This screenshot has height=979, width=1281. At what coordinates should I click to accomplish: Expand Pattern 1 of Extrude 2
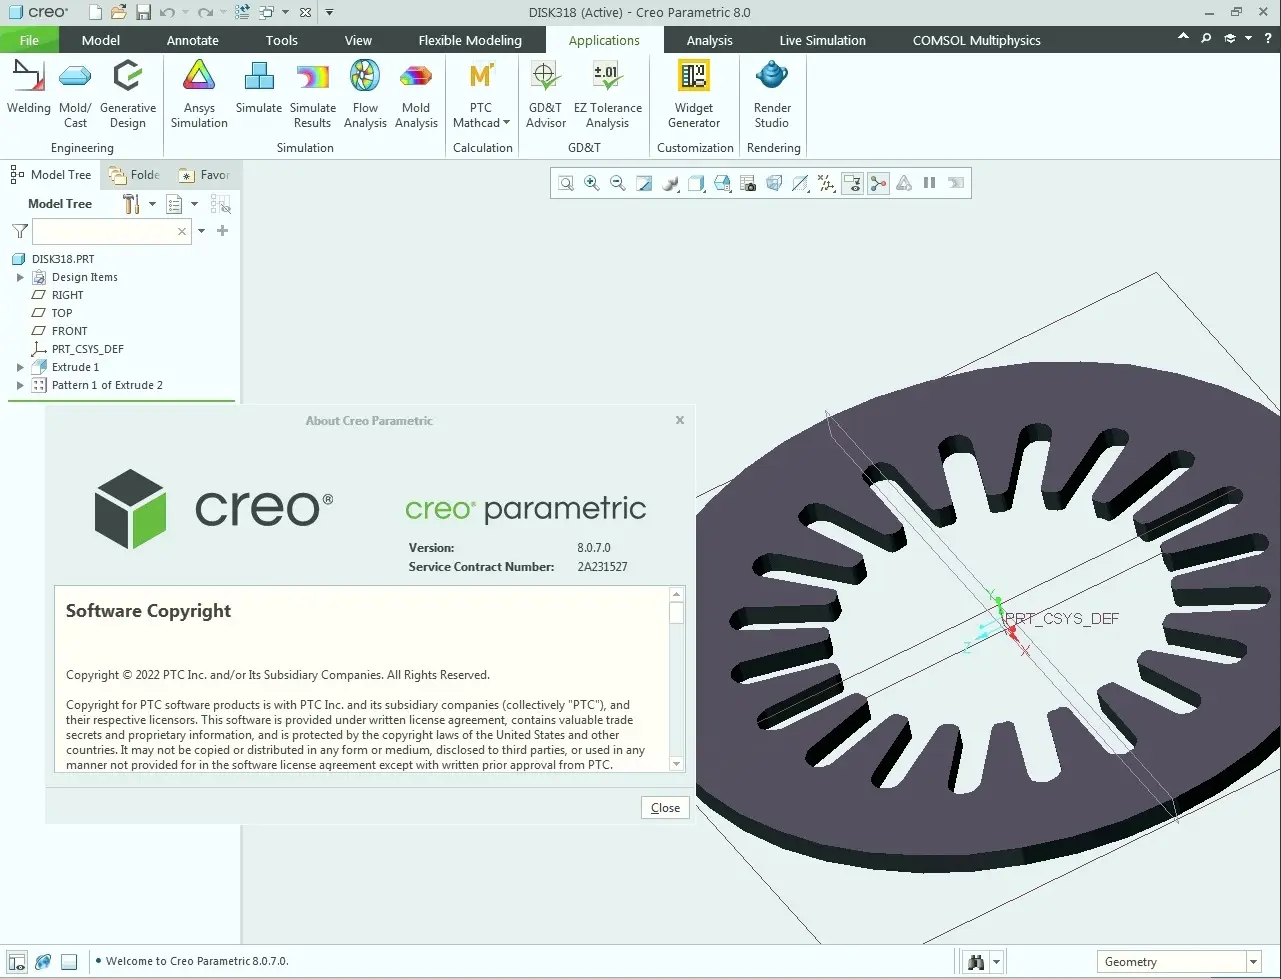coord(20,385)
